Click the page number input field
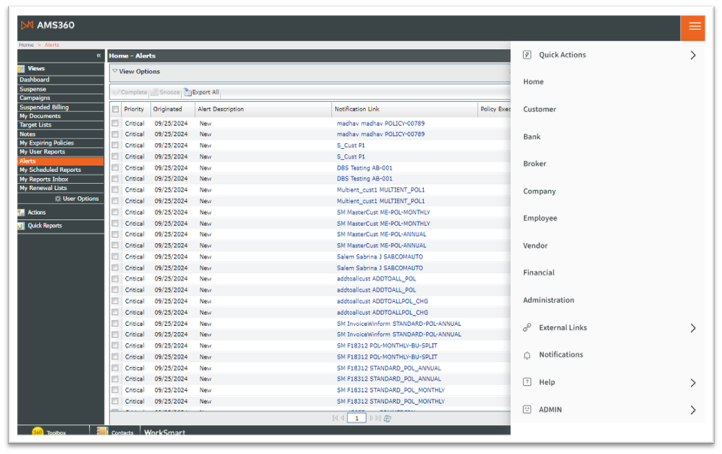722x454 pixels. coord(356,418)
